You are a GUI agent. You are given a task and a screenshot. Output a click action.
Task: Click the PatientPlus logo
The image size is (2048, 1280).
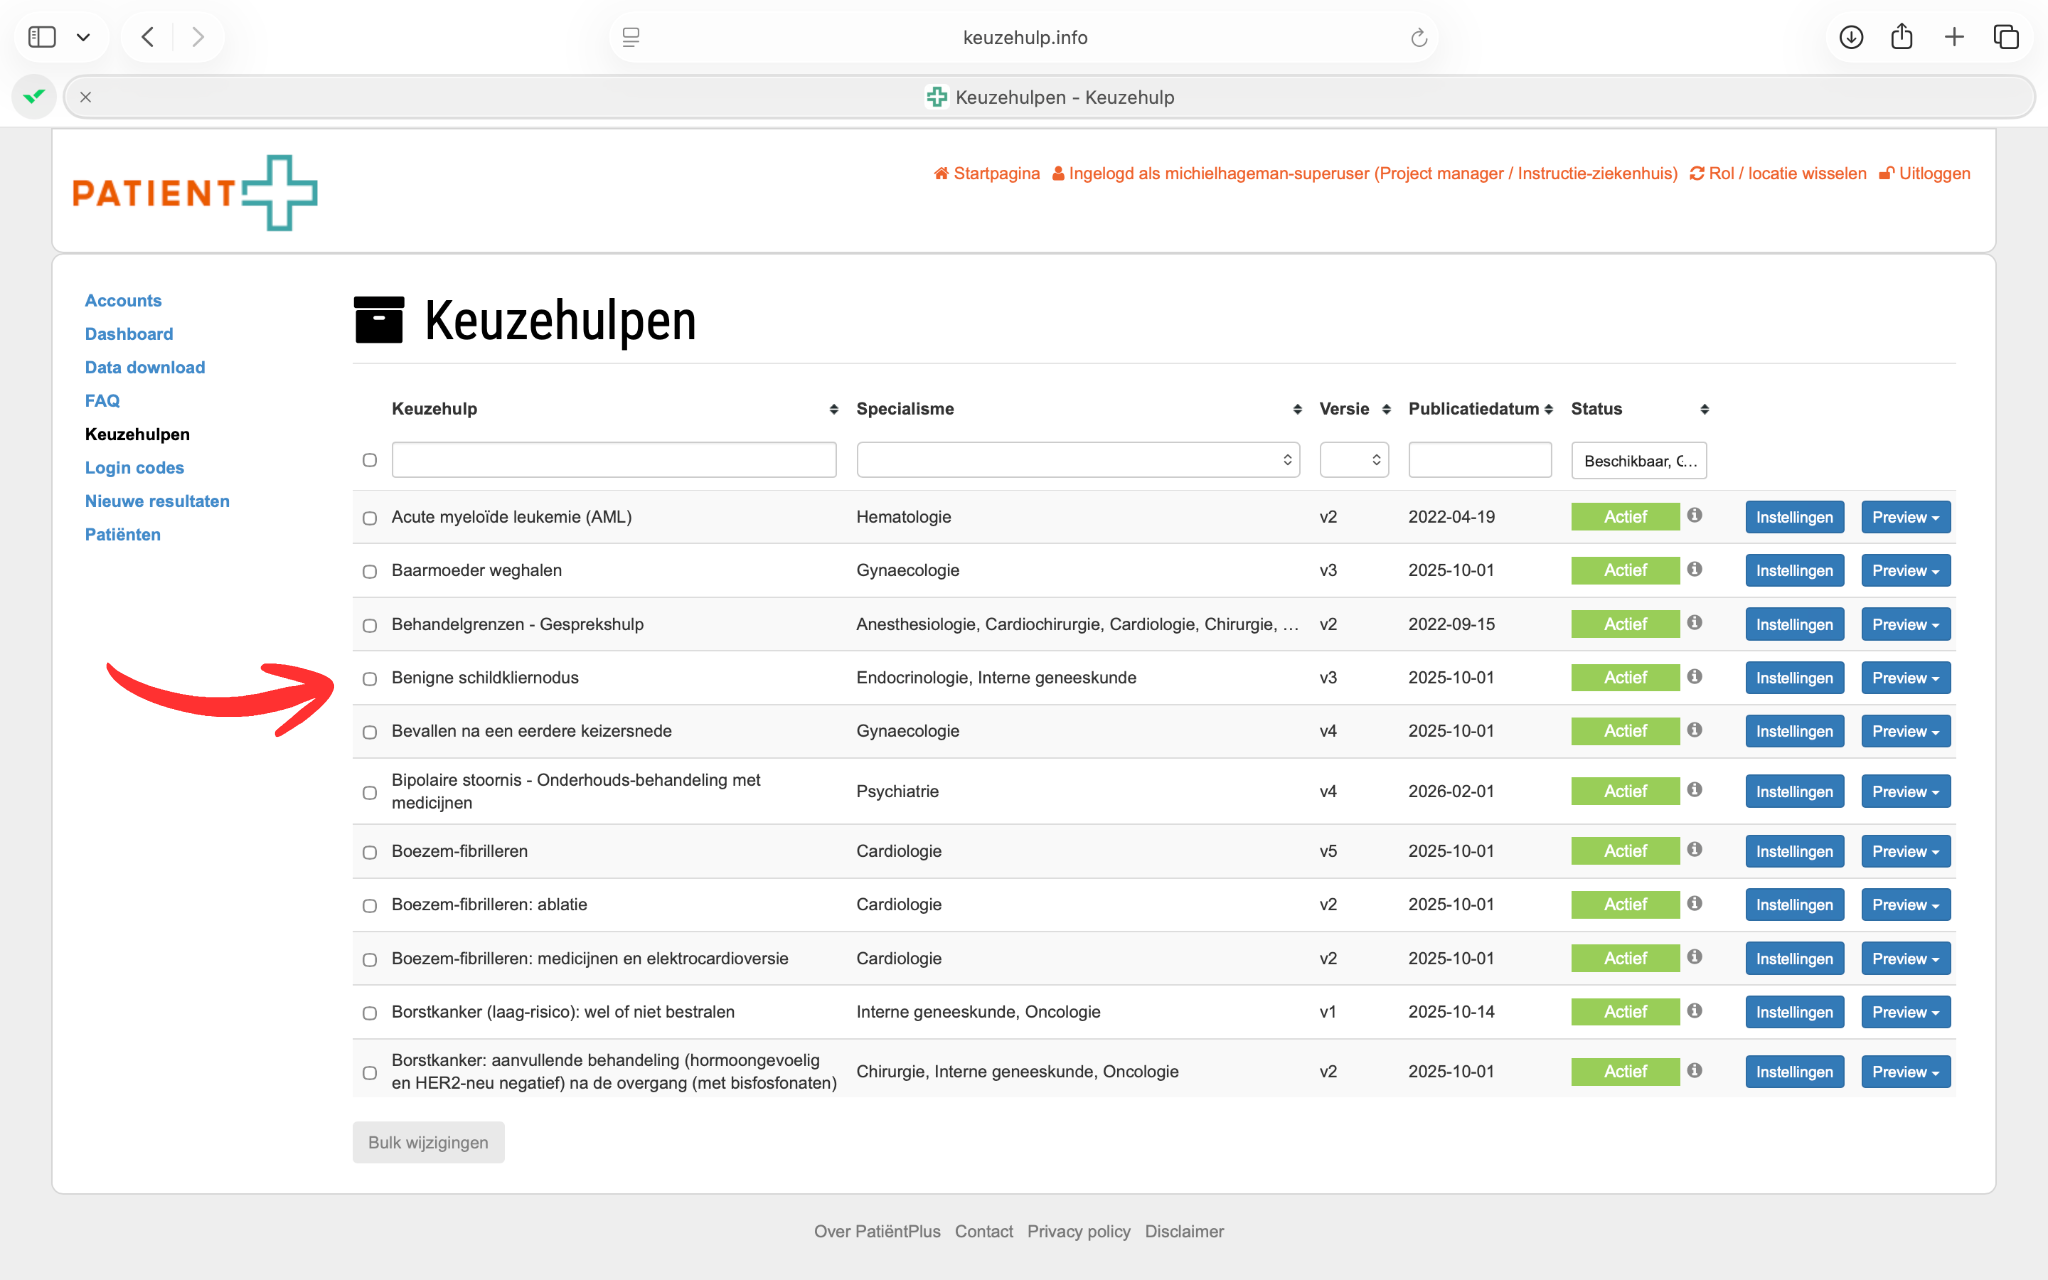coord(195,192)
